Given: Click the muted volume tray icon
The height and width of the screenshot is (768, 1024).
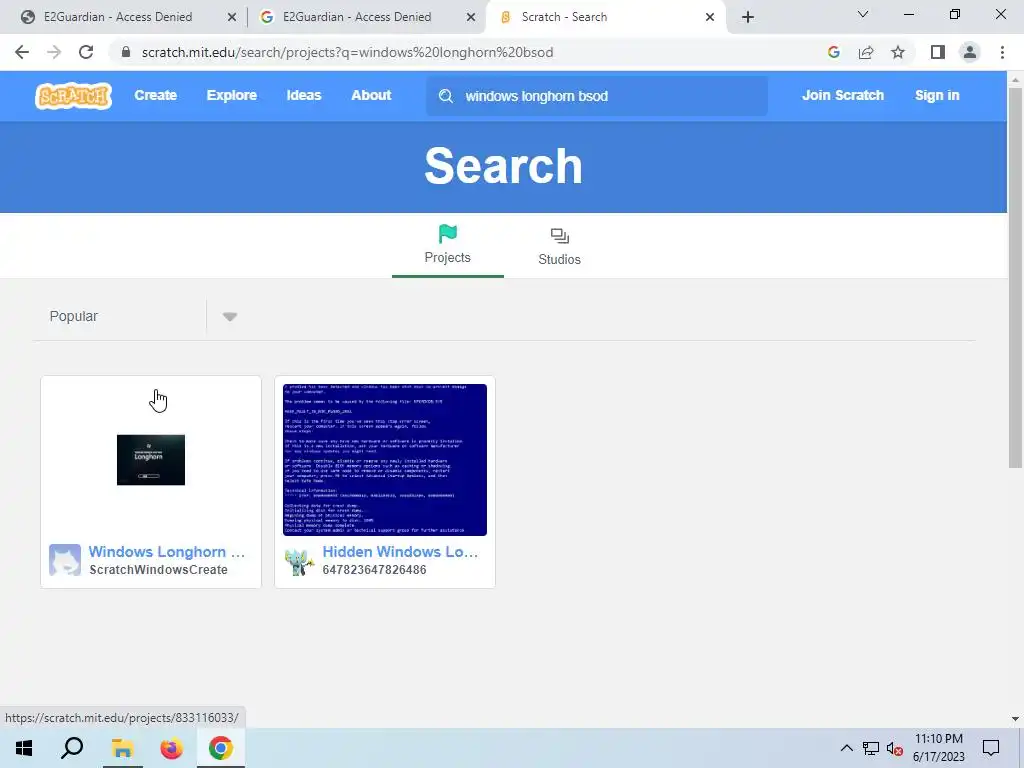Looking at the screenshot, I should click(895, 748).
